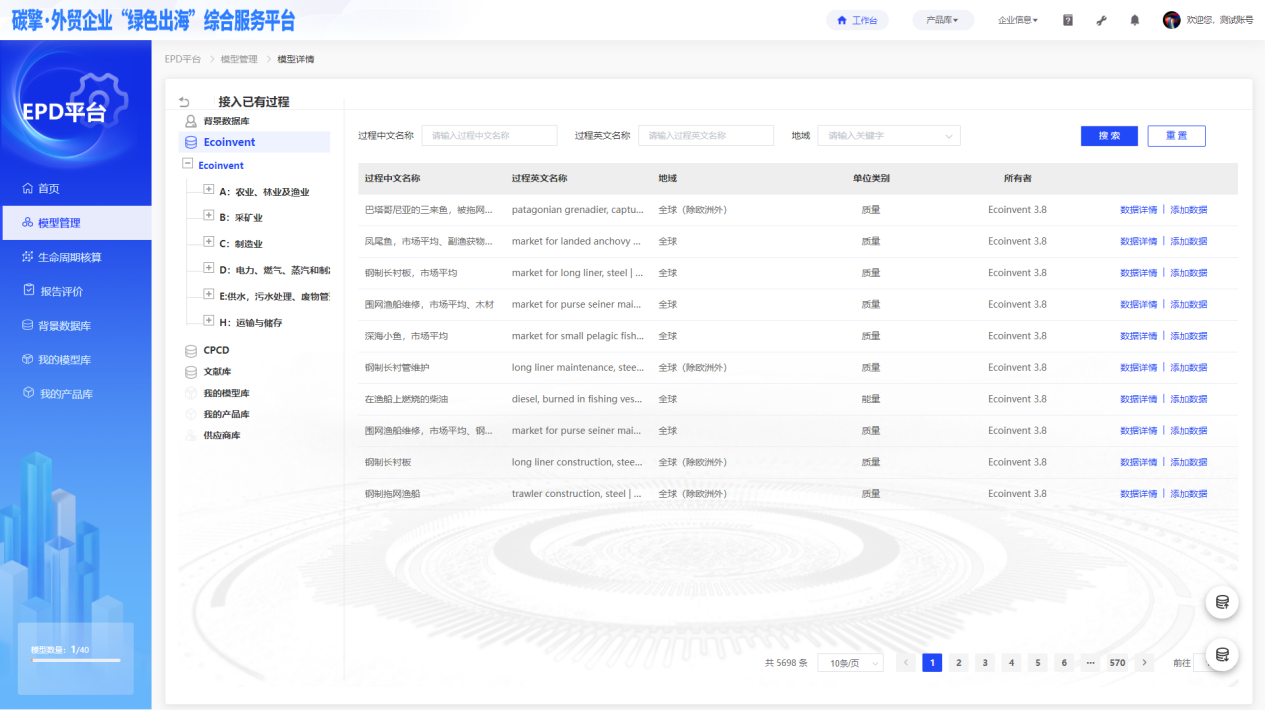Open the 地域 region dropdown

pos(888,135)
